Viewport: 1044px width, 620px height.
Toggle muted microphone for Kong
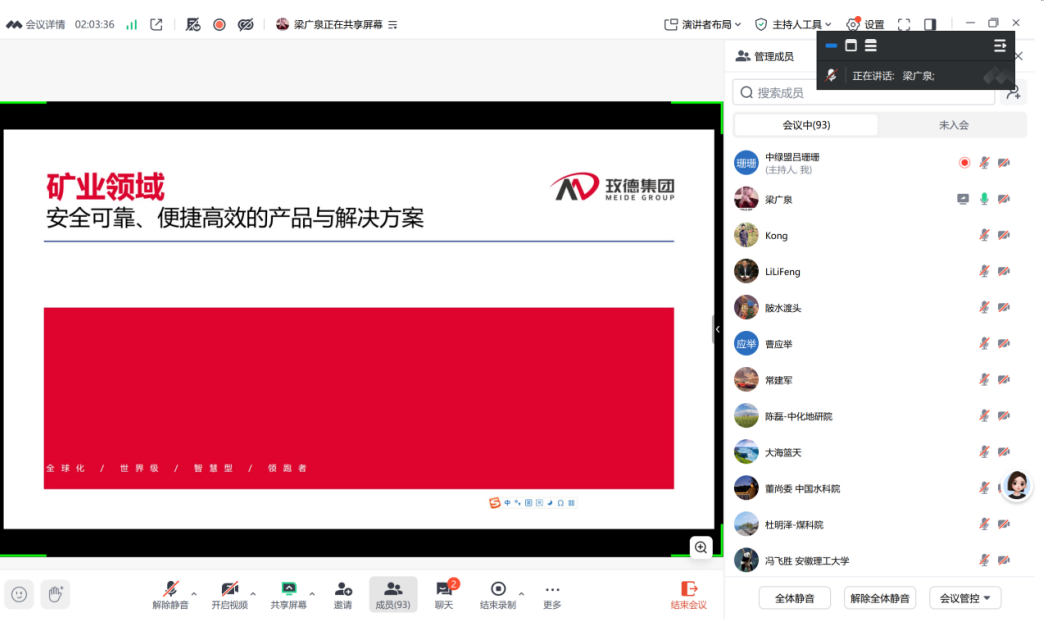click(x=984, y=235)
